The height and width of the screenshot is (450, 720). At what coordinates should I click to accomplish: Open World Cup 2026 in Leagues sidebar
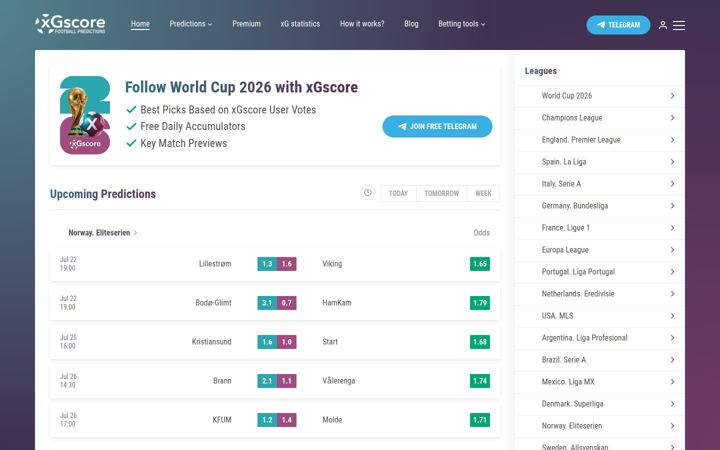point(600,96)
